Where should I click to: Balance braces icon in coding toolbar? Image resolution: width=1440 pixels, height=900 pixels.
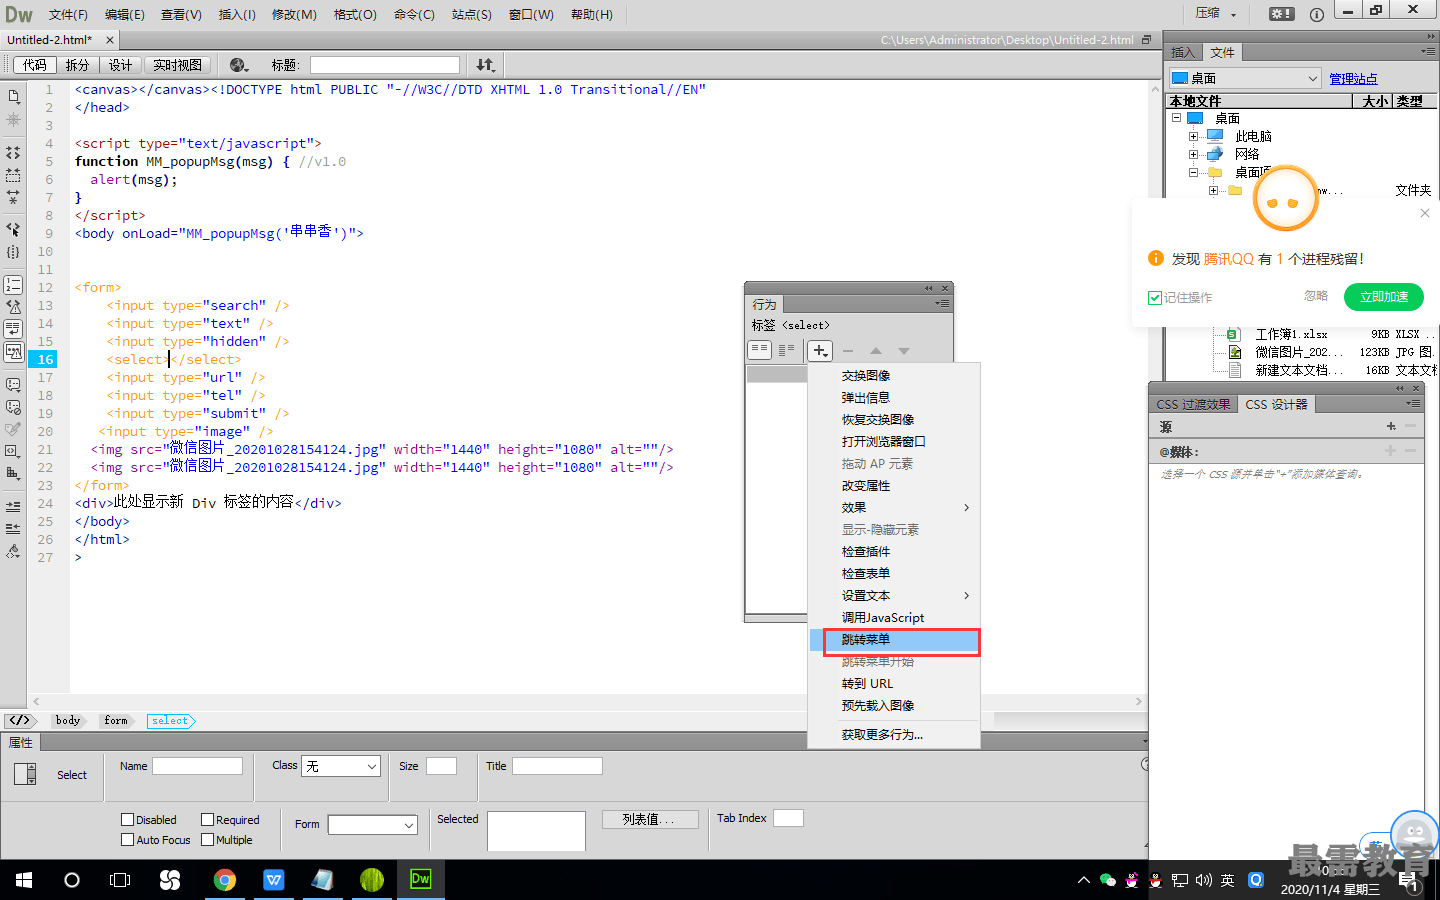click(x=13, y=252)
